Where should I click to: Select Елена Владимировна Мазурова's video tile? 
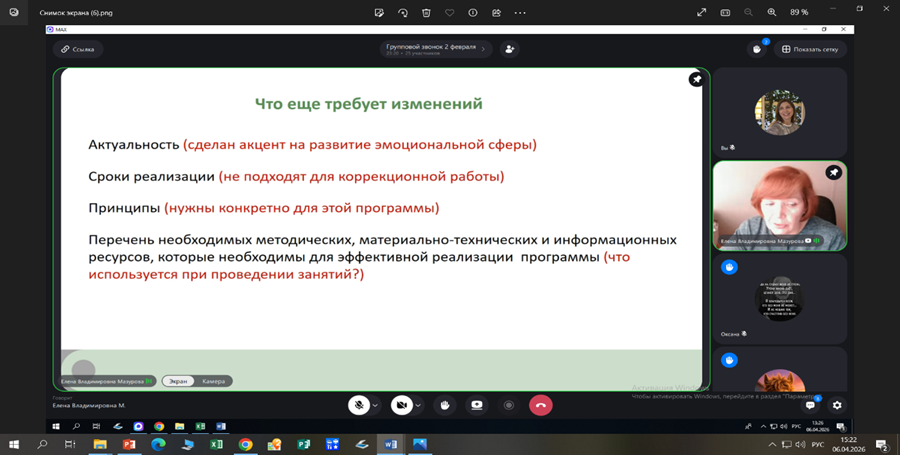point(779,205)
